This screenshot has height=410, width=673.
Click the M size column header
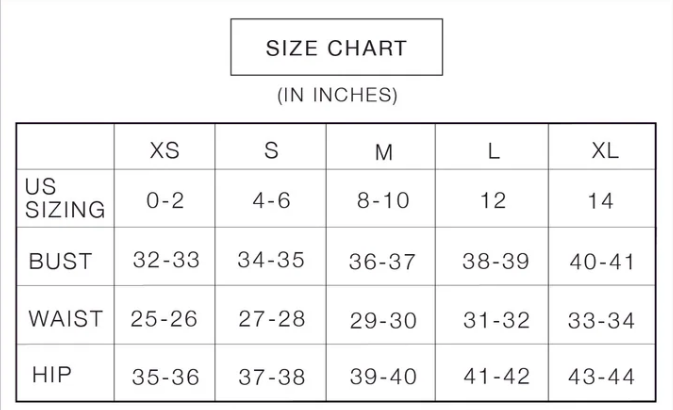[384, 152]
